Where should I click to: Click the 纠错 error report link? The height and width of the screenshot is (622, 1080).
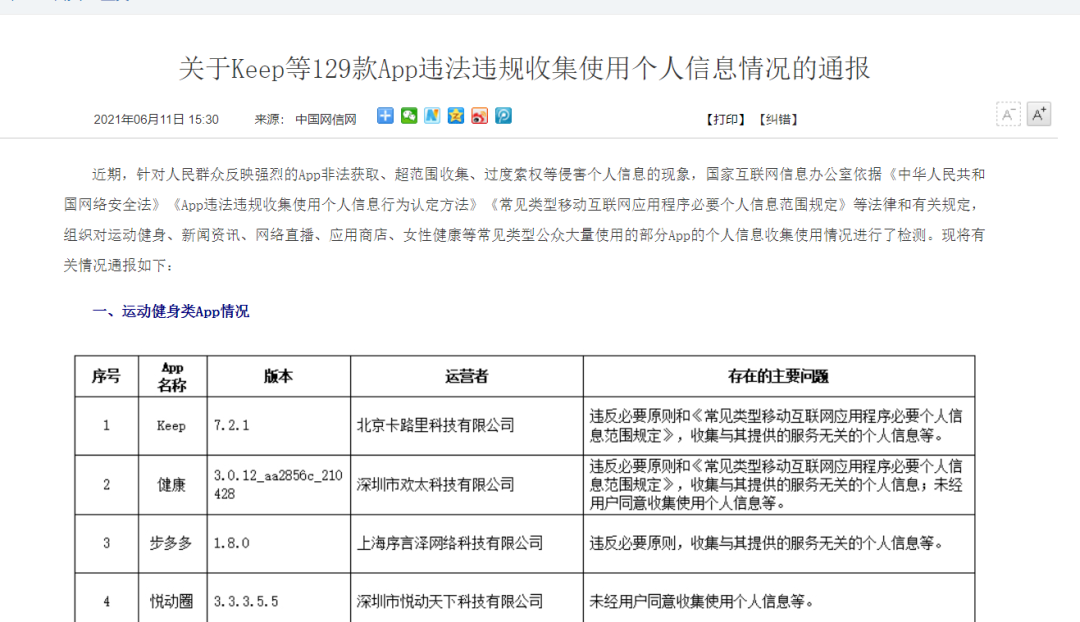point(778,120)
